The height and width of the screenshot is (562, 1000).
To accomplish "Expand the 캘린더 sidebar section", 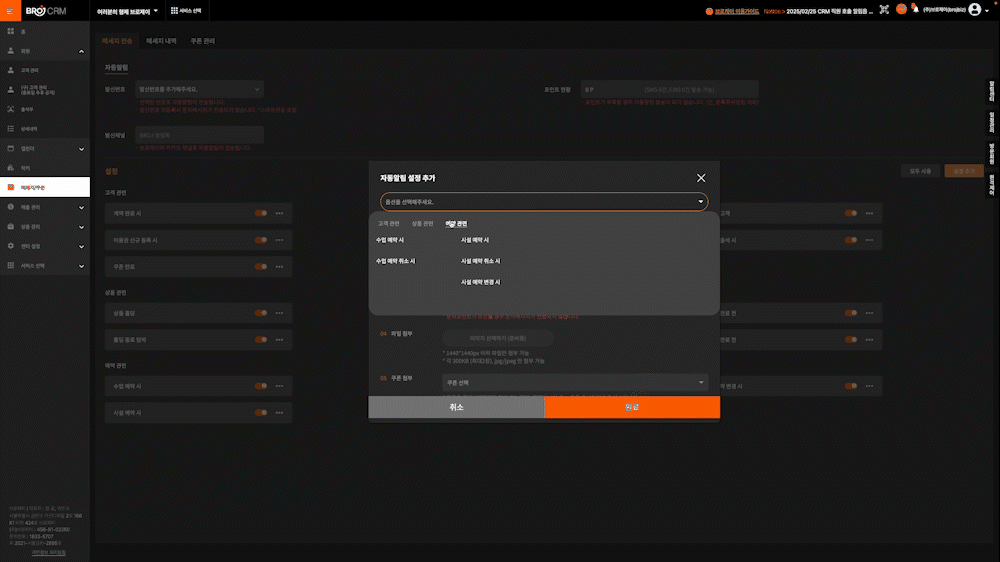I will 81,149.
